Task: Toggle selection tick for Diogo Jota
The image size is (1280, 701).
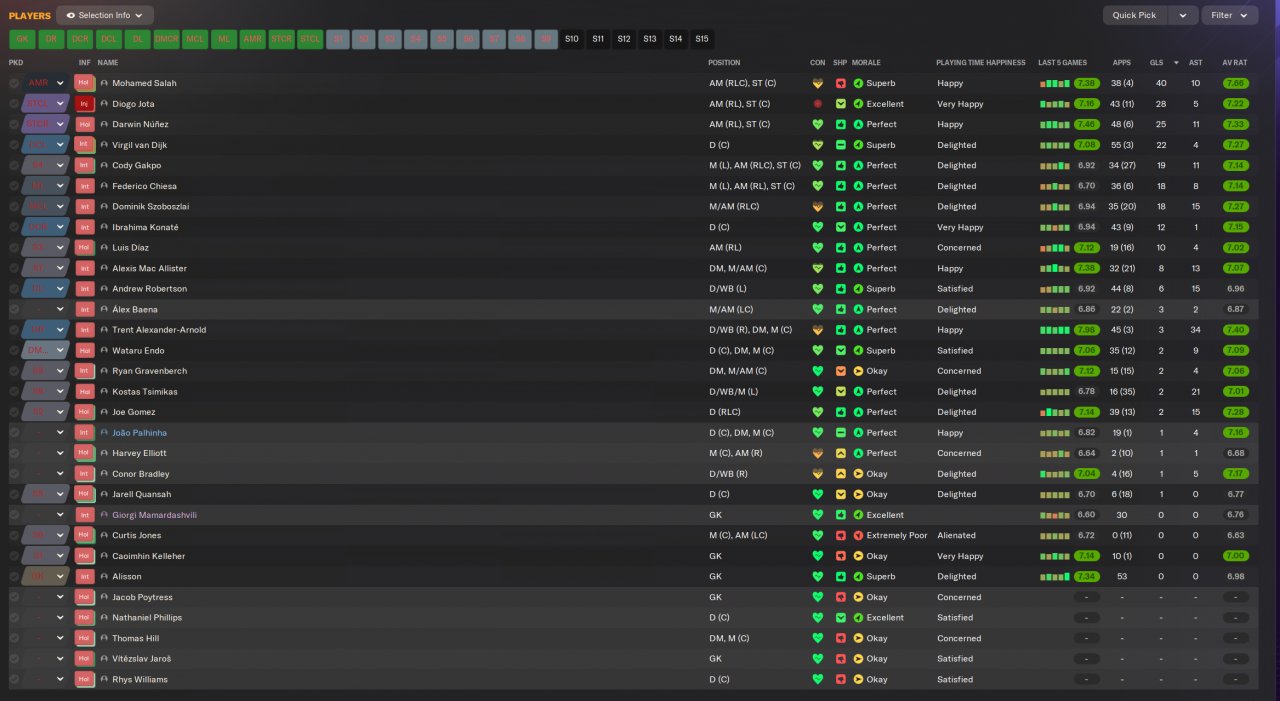Action: click(x=14, y=104)
